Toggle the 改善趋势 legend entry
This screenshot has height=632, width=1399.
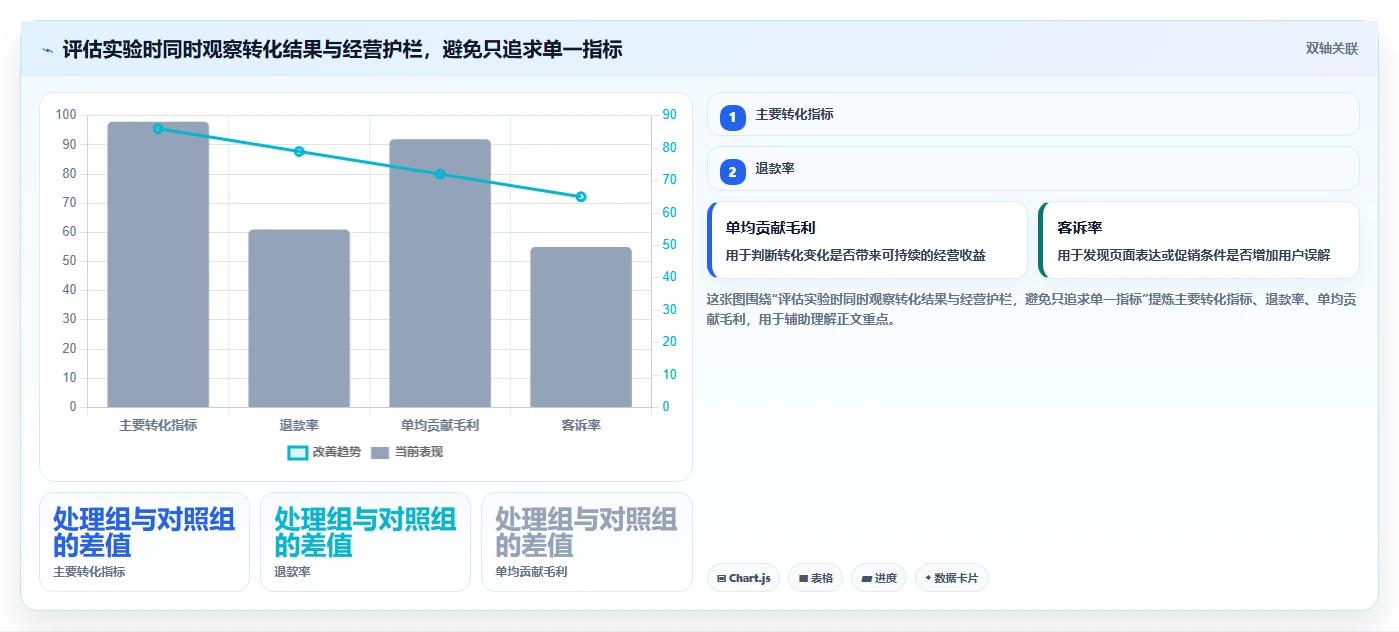click(x=324, y=452)
